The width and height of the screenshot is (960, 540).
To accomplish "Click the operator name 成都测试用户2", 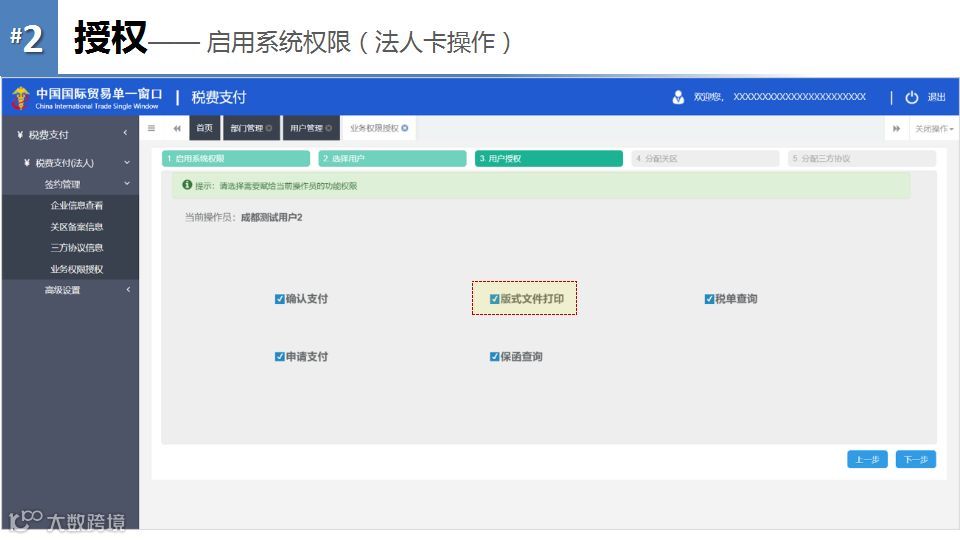I will click(271, 217).
